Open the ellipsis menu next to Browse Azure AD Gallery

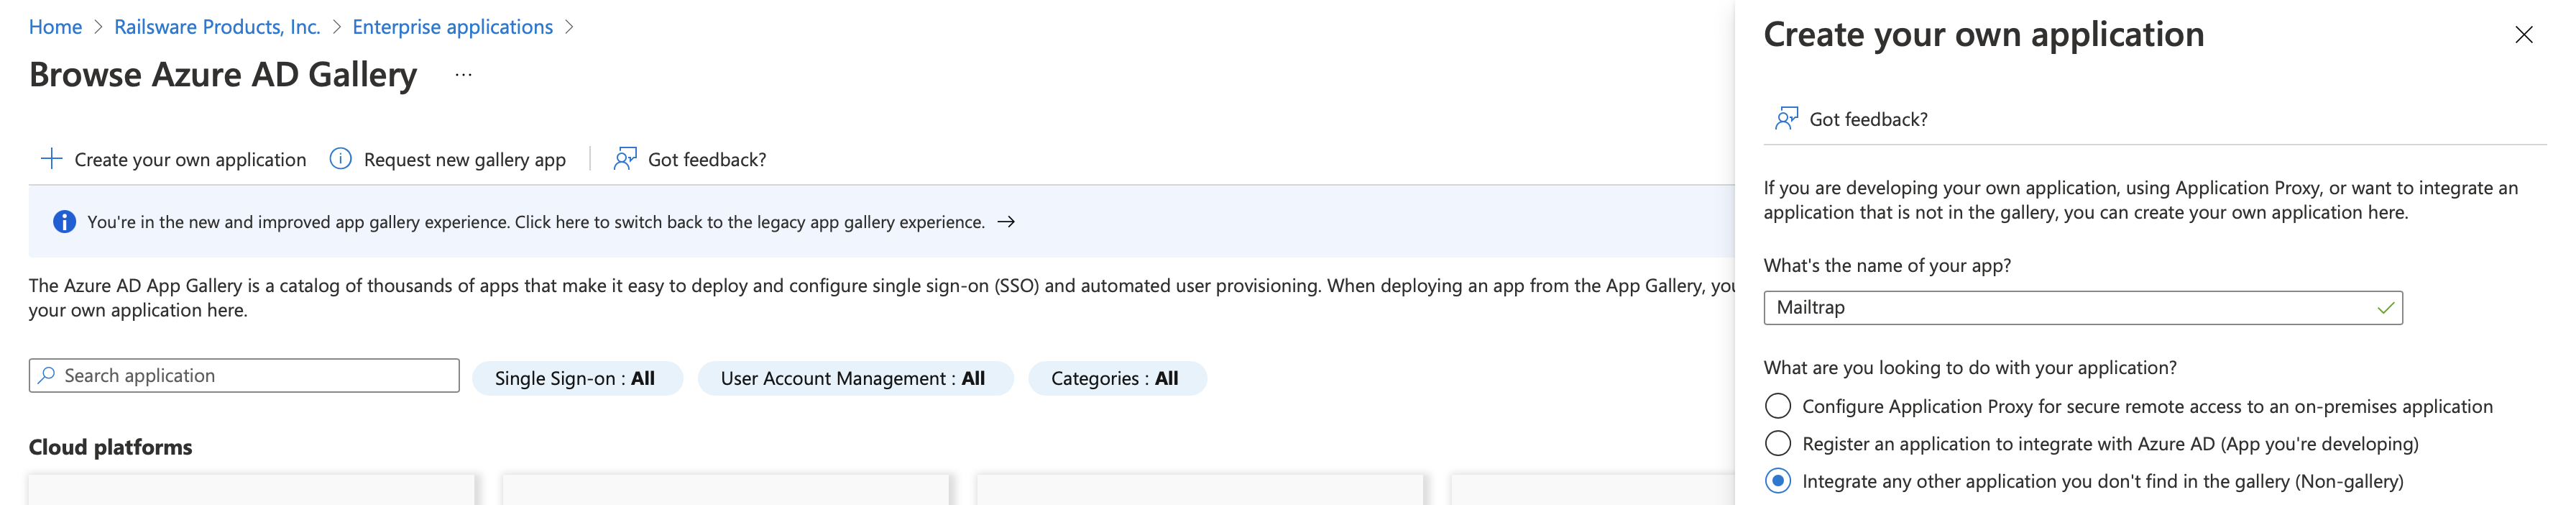(x=463, y=75)
